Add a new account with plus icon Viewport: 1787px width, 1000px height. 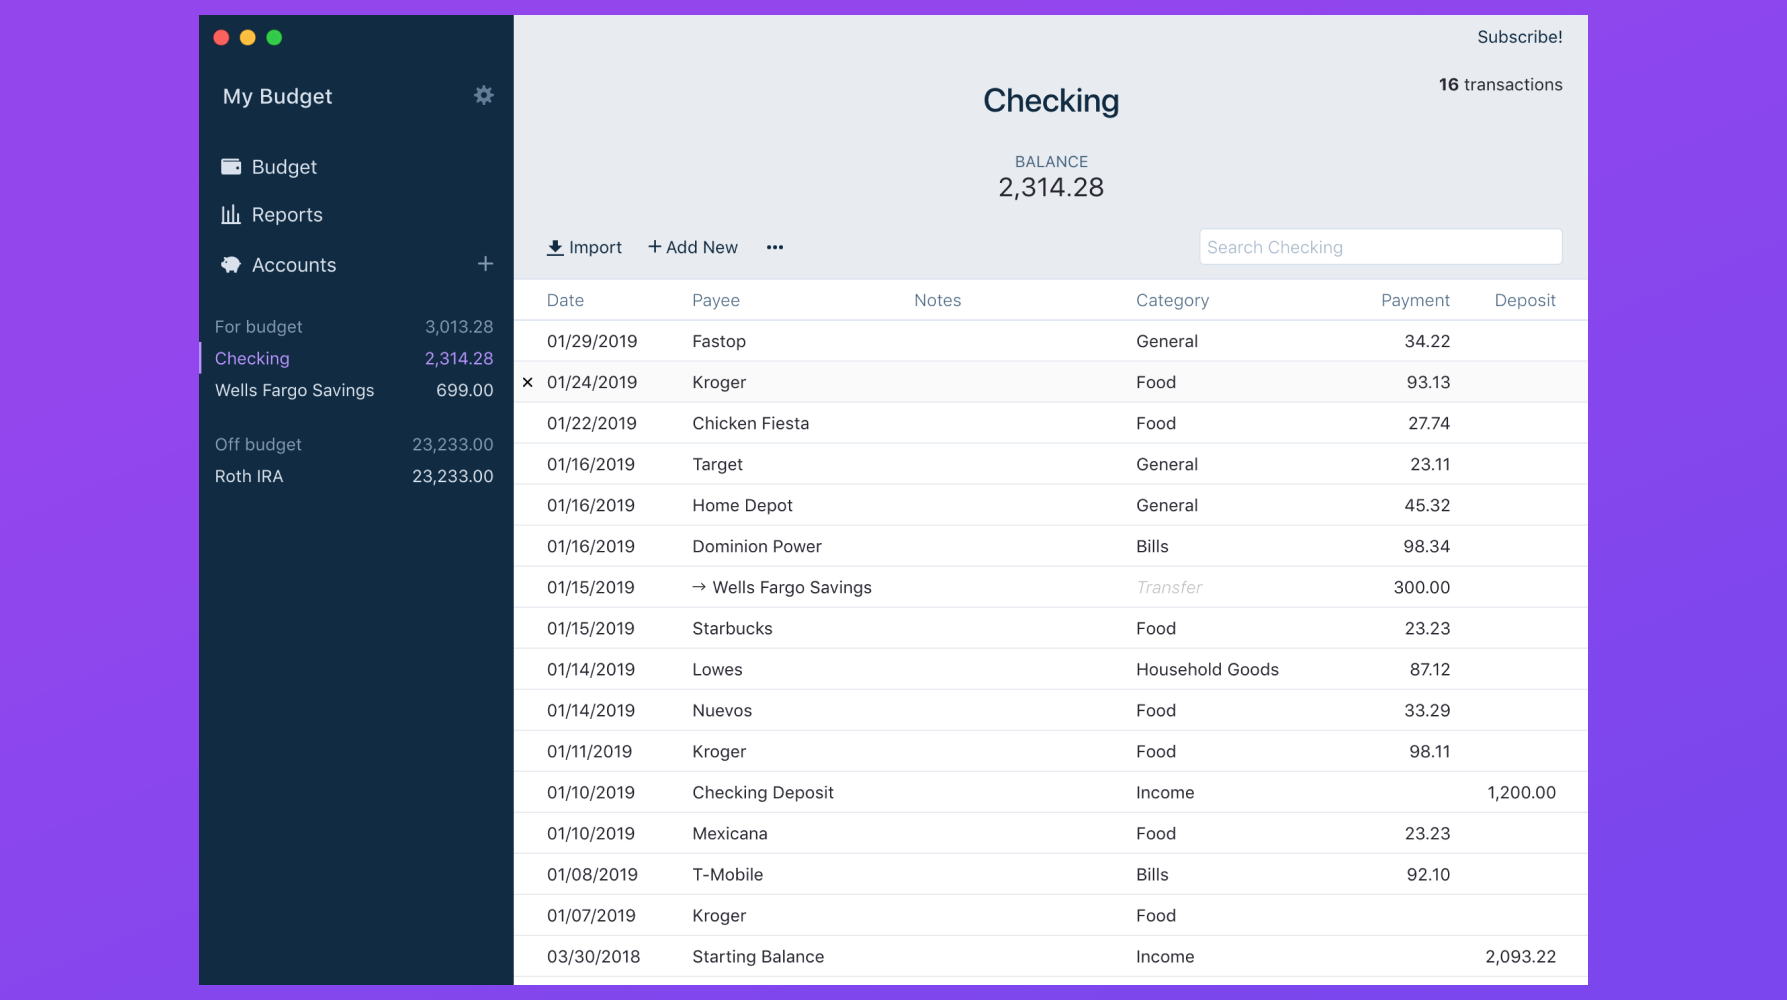pyautogui.click(x=485, y=264)
